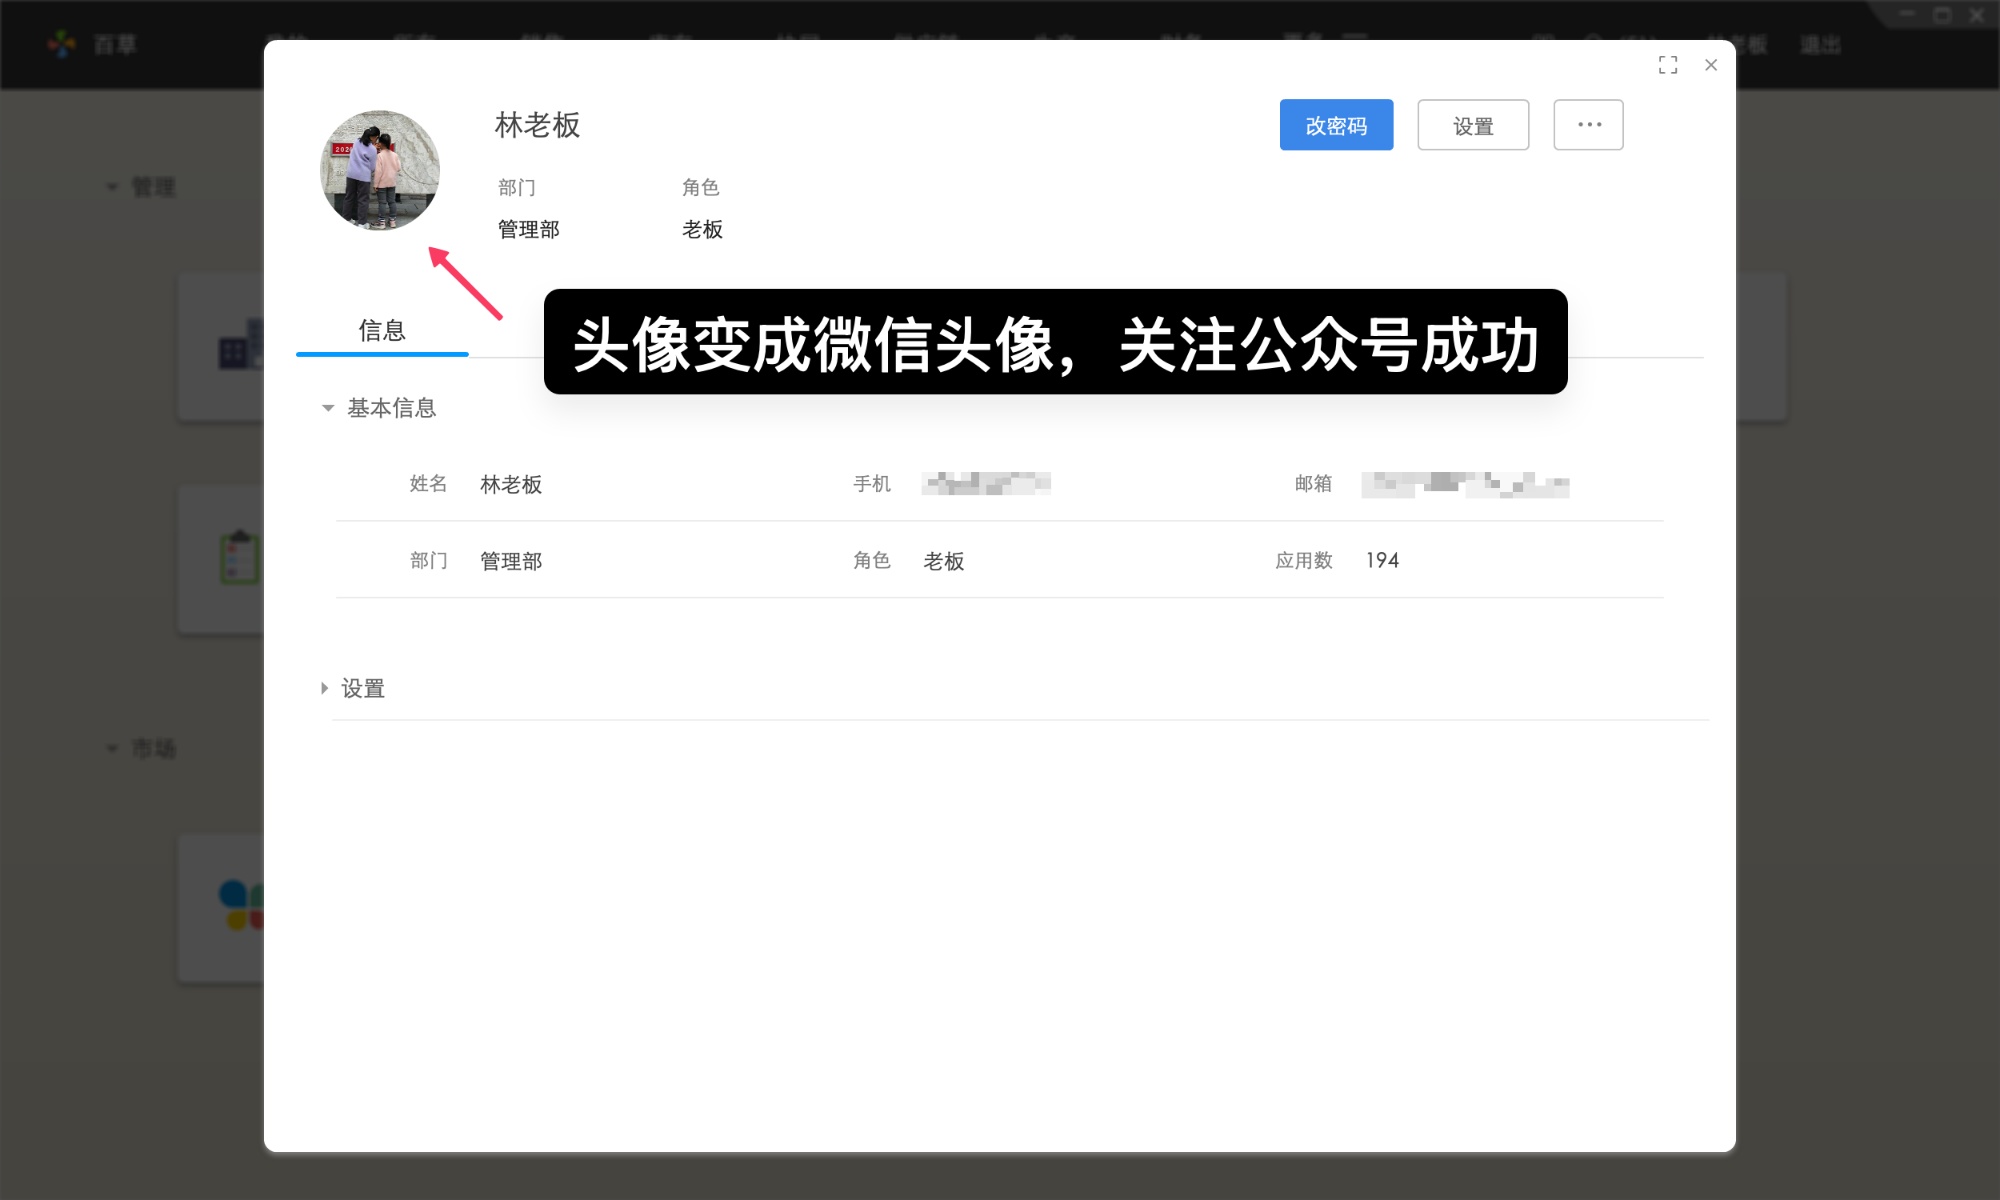
Task: Click the 林老板 title beside the avatar
Action: (x=537, y=125)
